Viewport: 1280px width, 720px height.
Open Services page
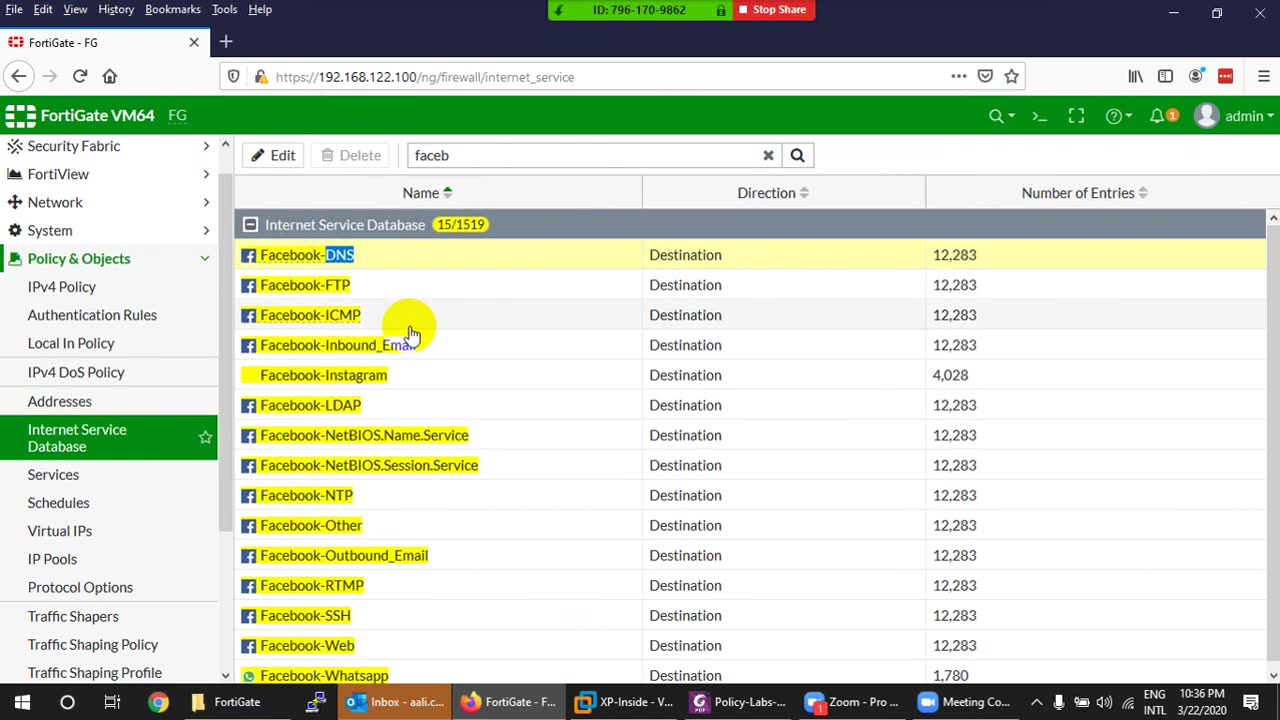click(53, 475)
